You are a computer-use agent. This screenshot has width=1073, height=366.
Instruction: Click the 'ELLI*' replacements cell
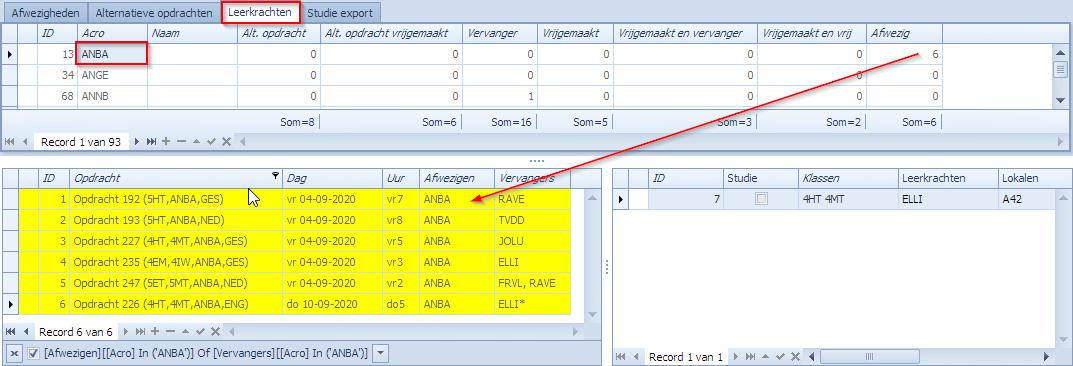pos(532,304)
